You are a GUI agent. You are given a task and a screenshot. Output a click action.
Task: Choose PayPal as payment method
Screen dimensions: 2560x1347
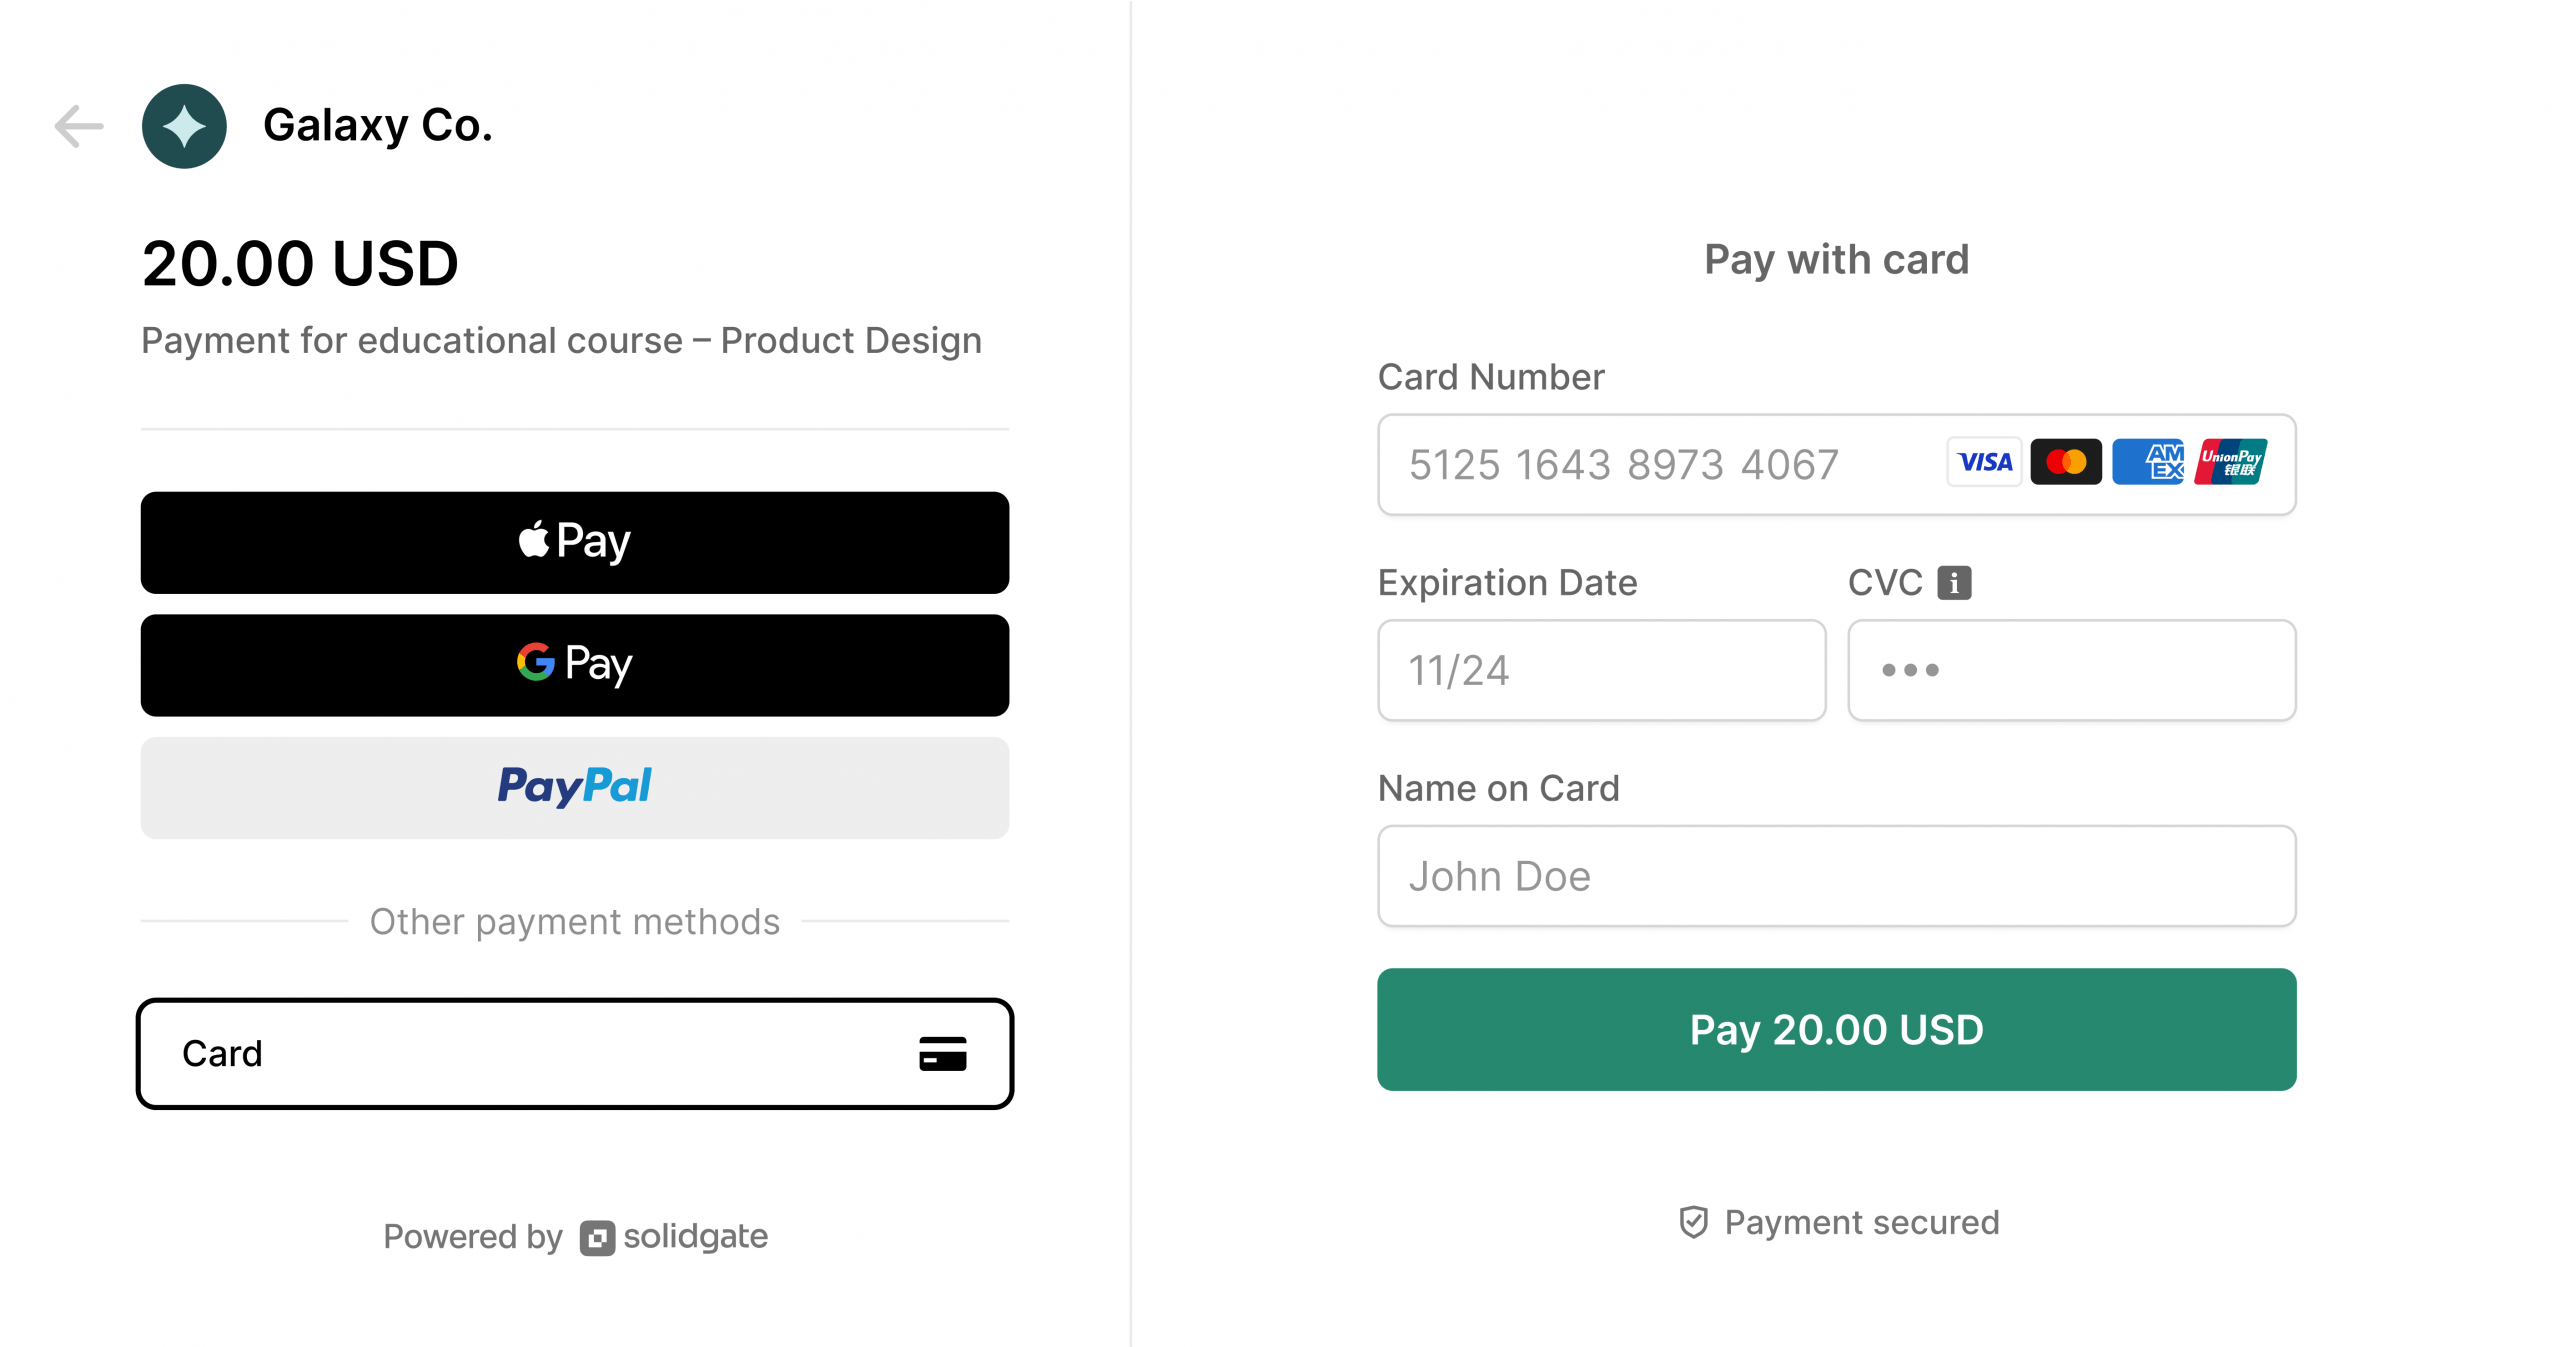coord(574,787)
